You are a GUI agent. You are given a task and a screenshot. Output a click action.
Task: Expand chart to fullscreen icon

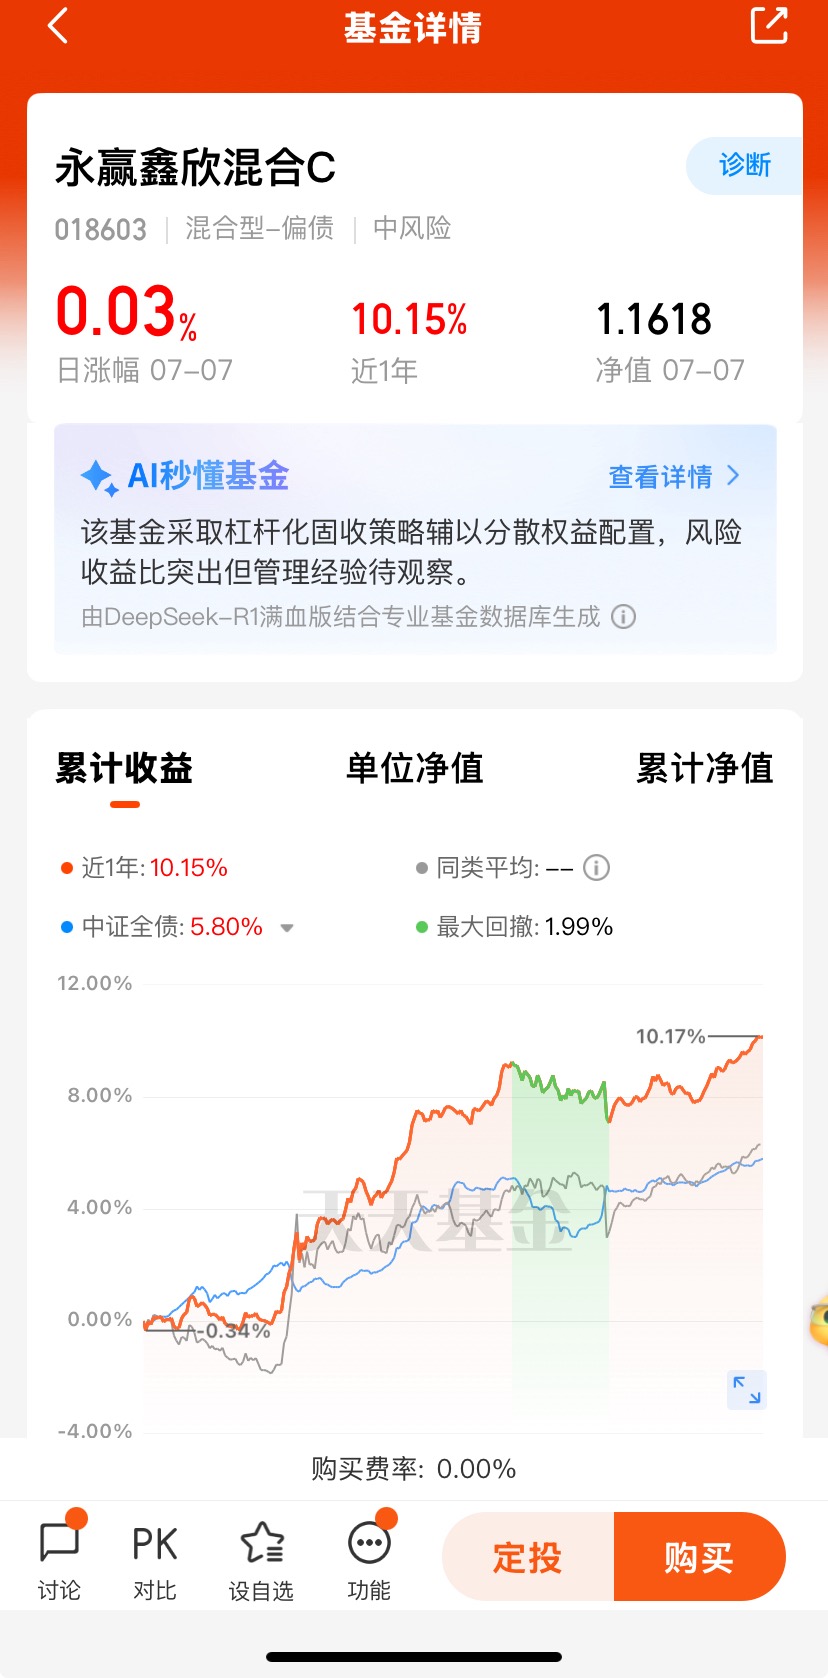[x=747, y=1389]
